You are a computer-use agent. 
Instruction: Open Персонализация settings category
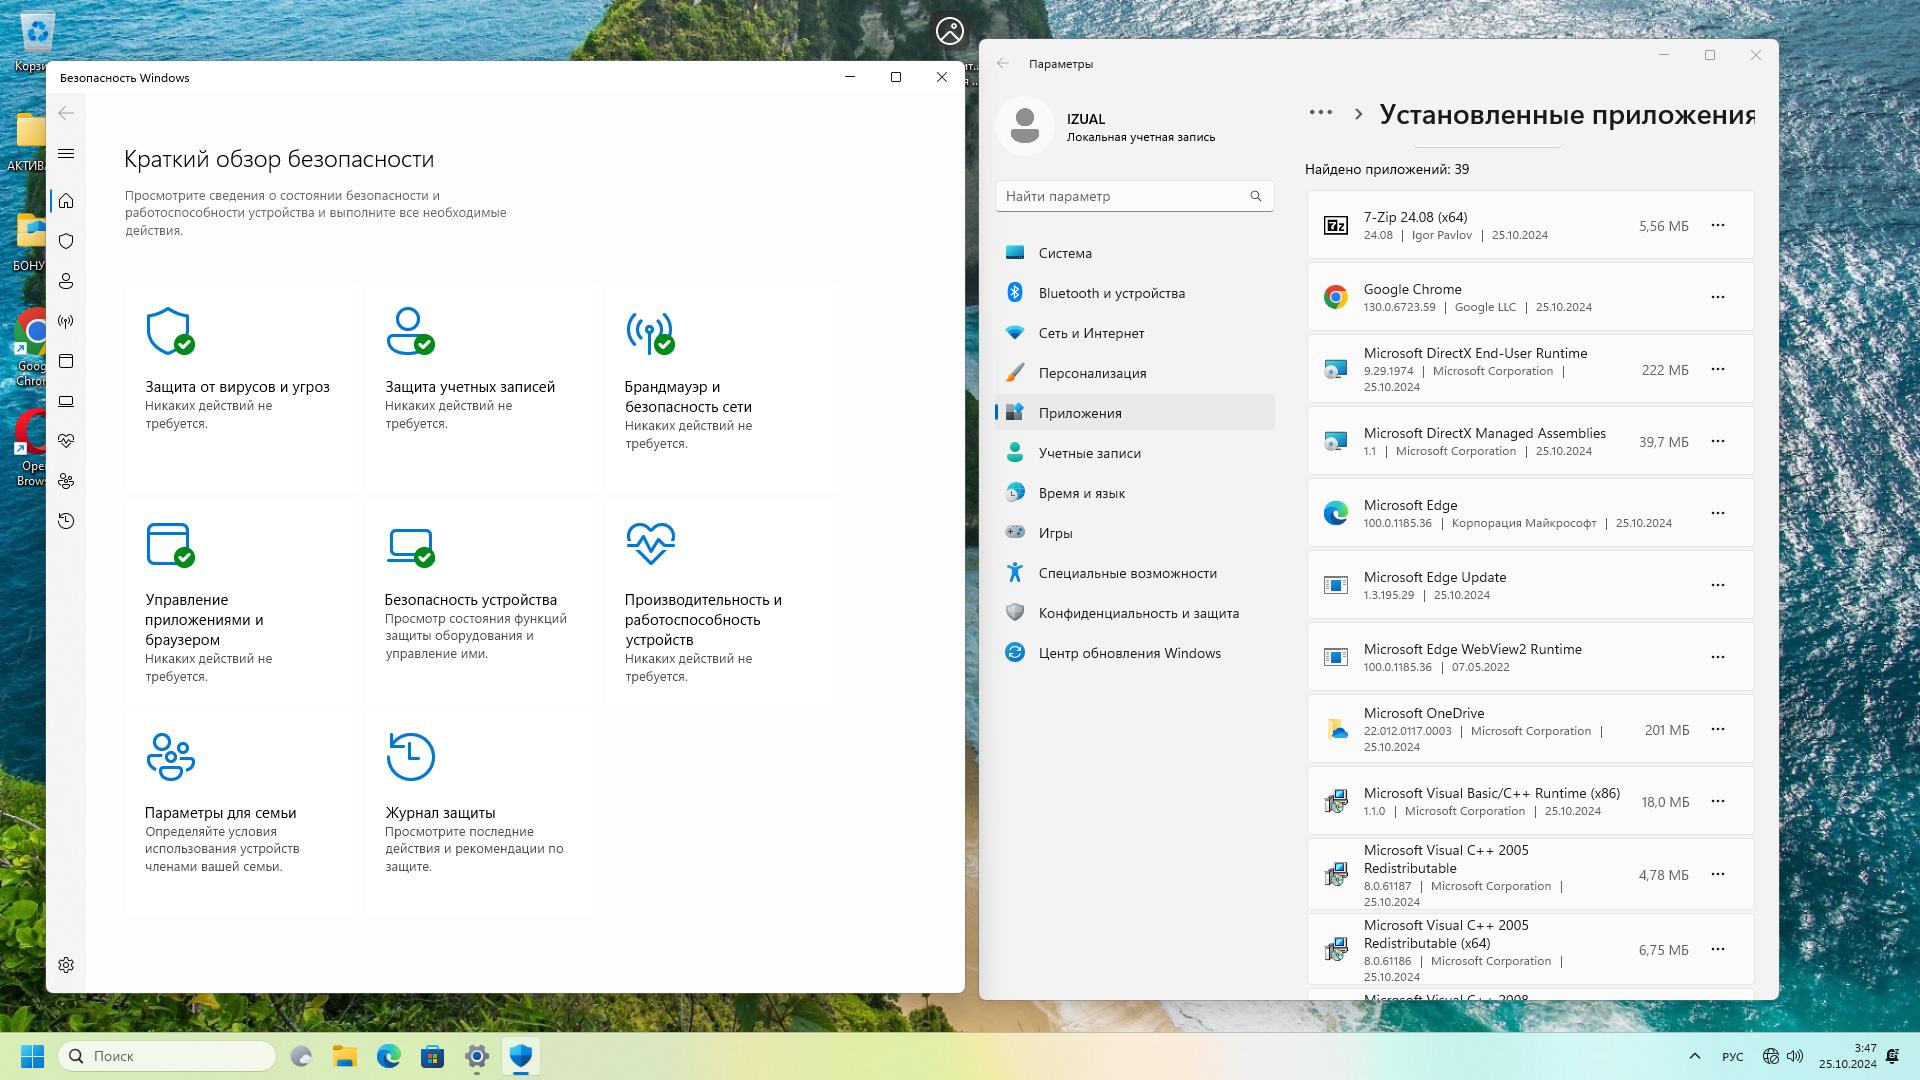tap(1092, 373)
